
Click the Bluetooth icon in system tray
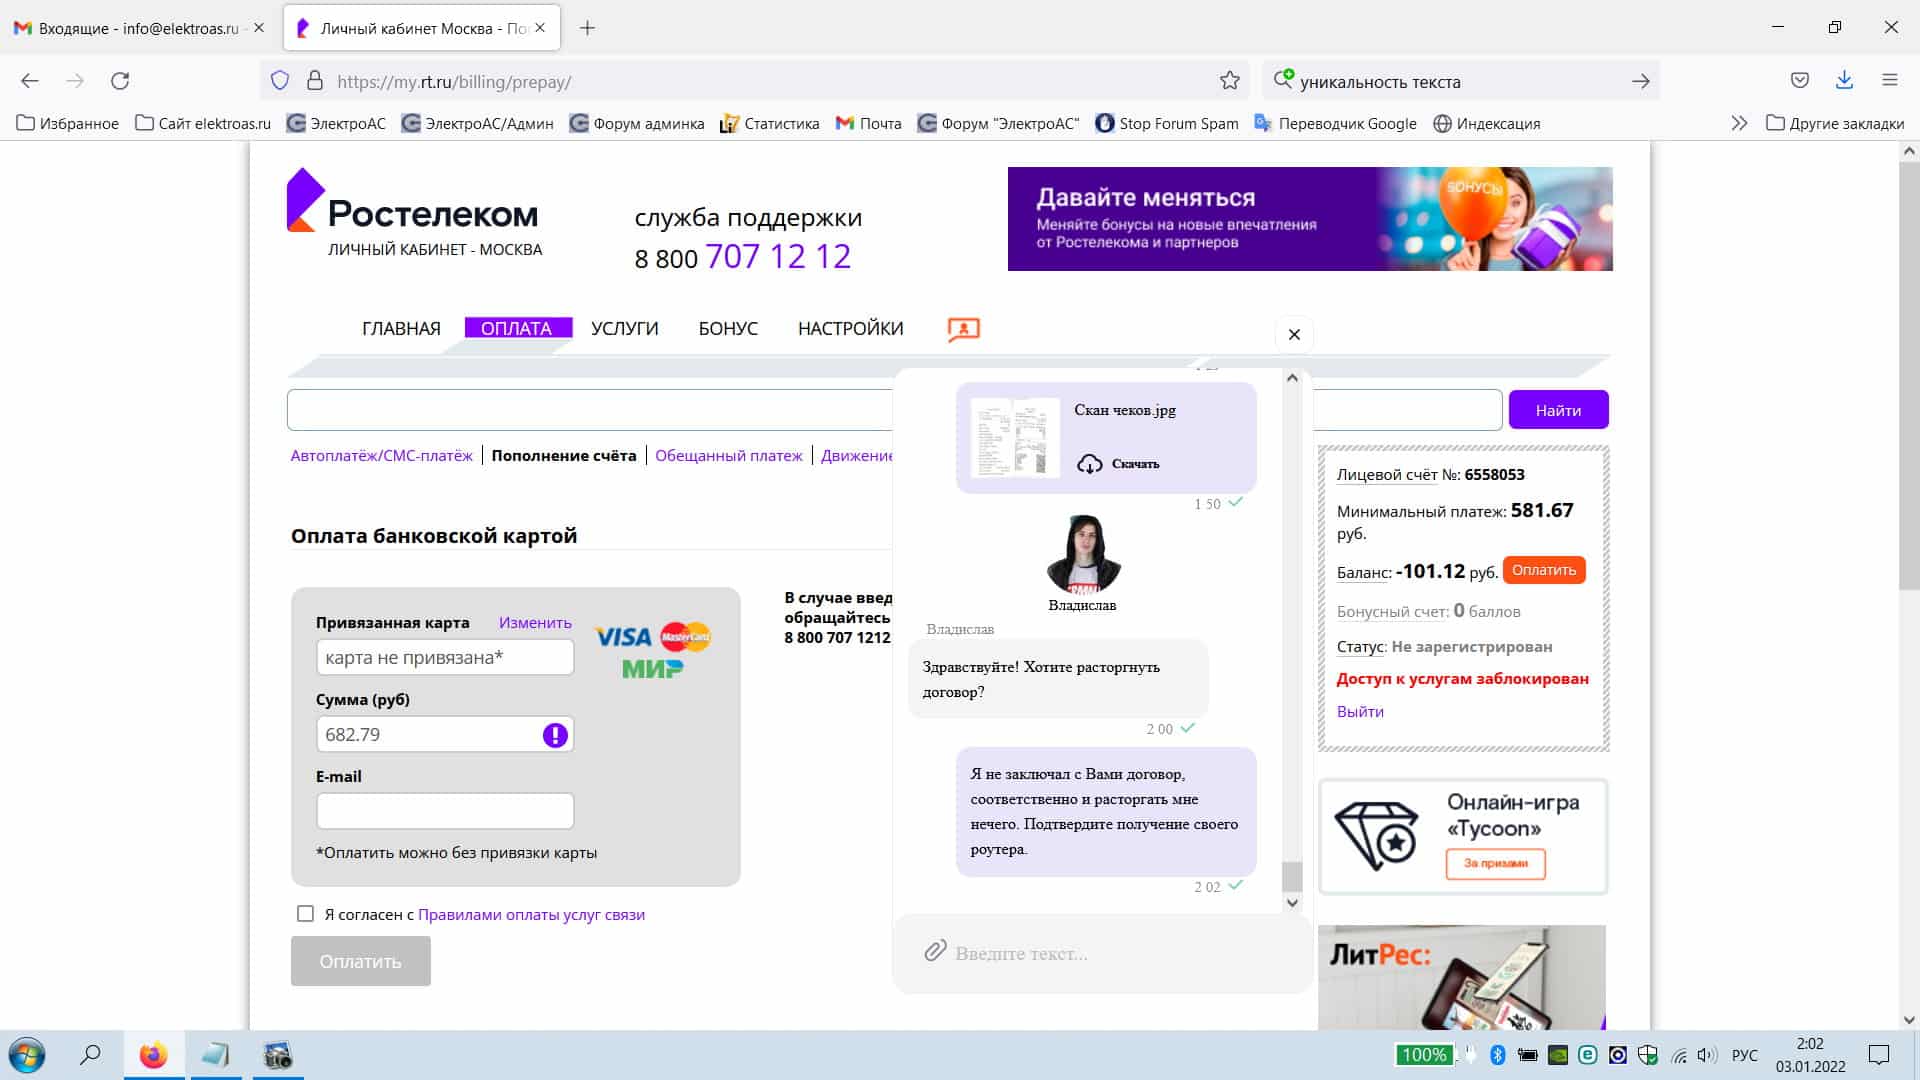point(1497,1055)
